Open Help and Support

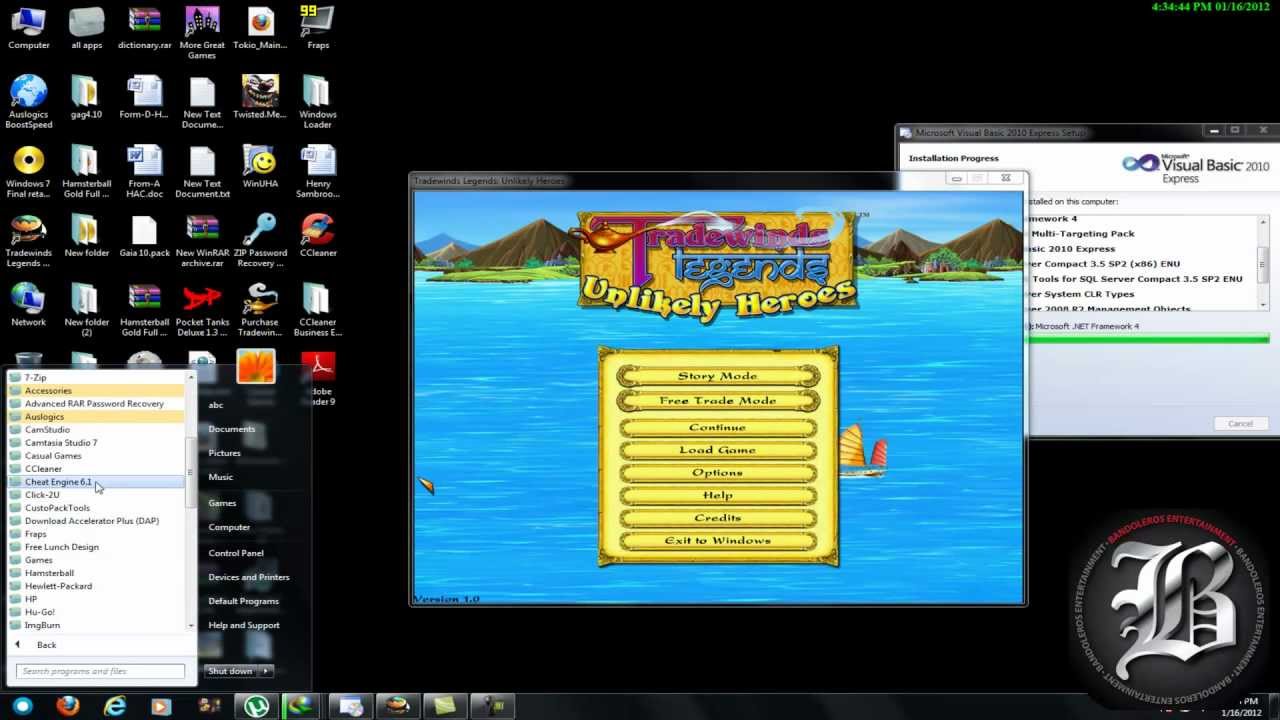tap(244, 625)
